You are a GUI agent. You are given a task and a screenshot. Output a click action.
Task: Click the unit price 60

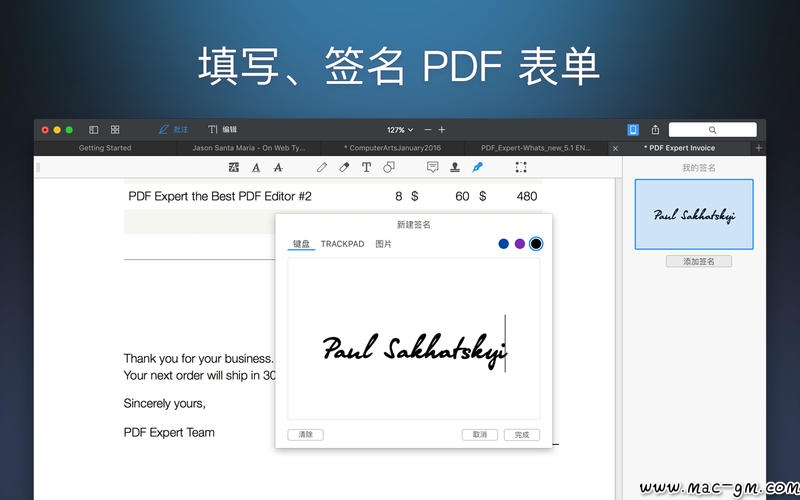click(462, 196)
